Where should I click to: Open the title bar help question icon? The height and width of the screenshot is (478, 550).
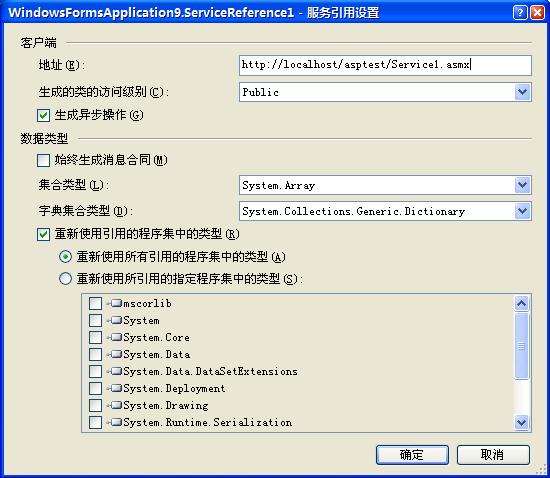pos(520,13)
